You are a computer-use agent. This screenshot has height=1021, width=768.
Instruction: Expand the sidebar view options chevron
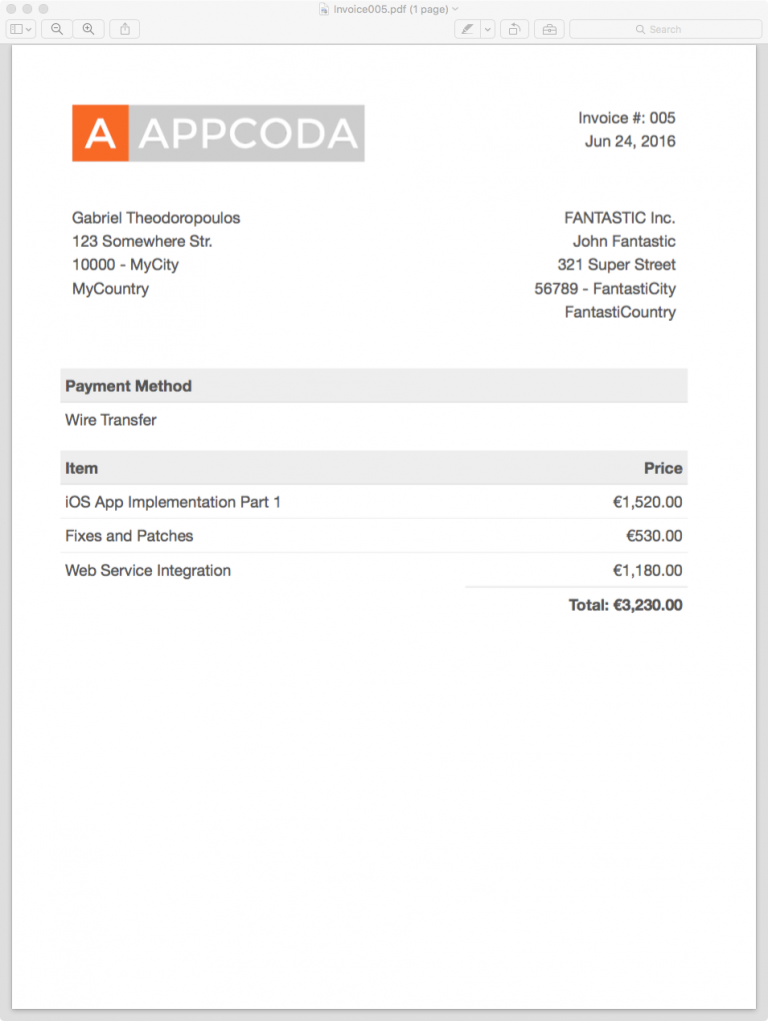pos(27,28)
